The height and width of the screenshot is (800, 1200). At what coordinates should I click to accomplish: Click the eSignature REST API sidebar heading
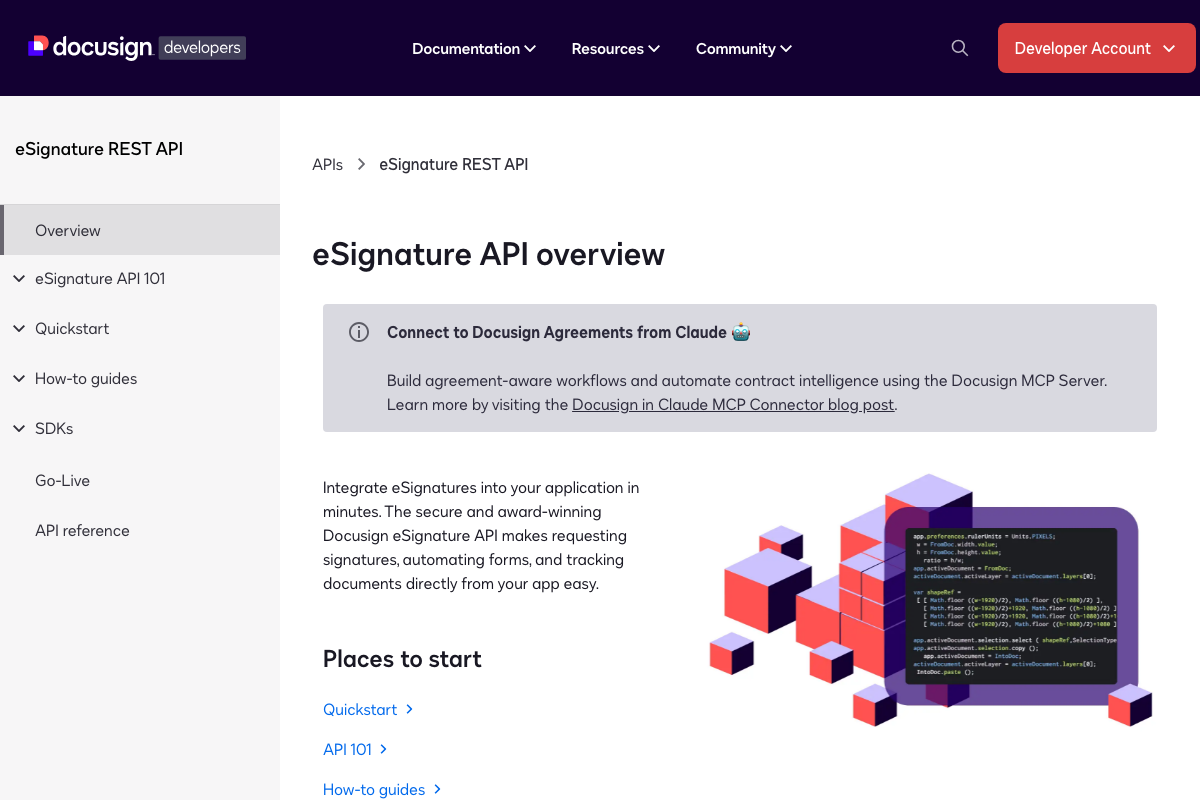tap(99, 149)
